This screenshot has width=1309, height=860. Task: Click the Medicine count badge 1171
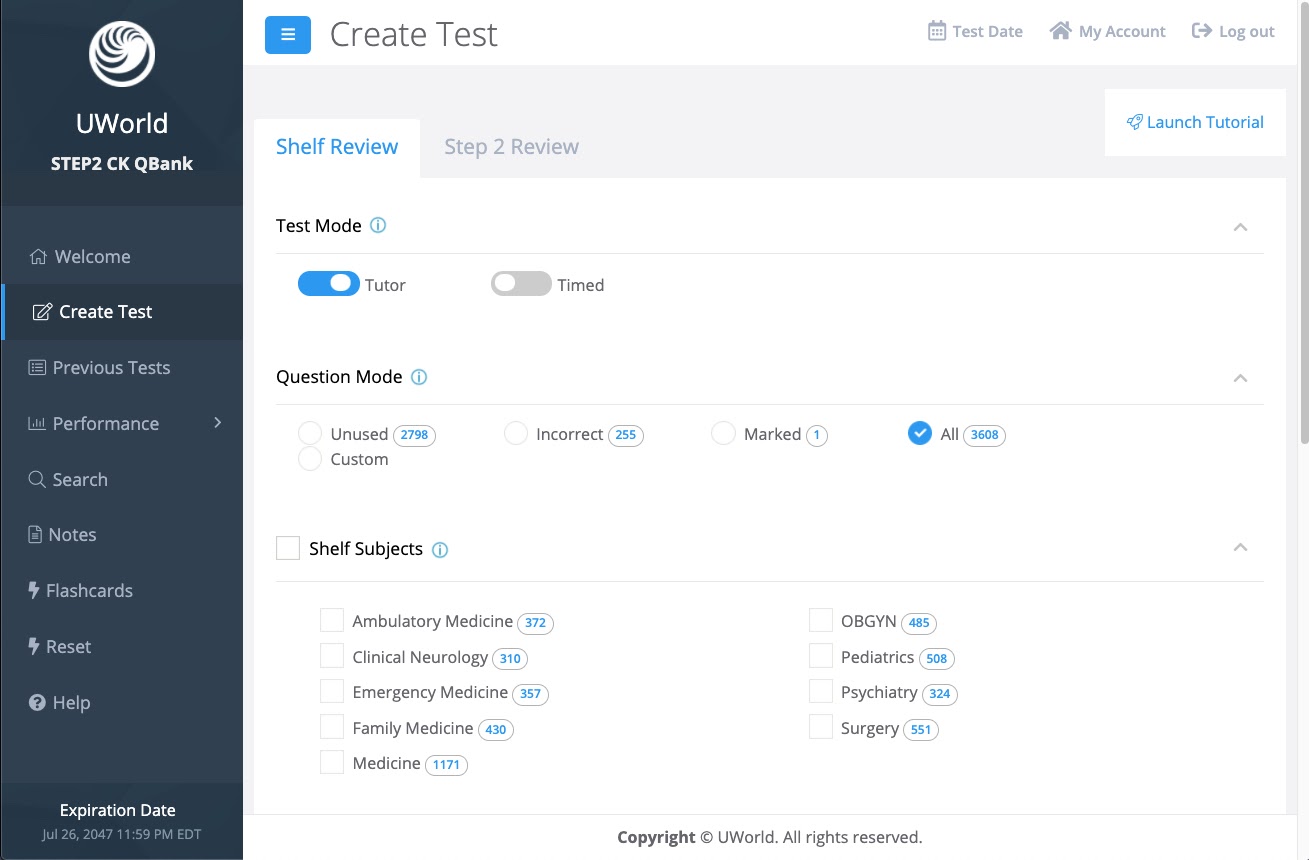(x=446, y=765)
